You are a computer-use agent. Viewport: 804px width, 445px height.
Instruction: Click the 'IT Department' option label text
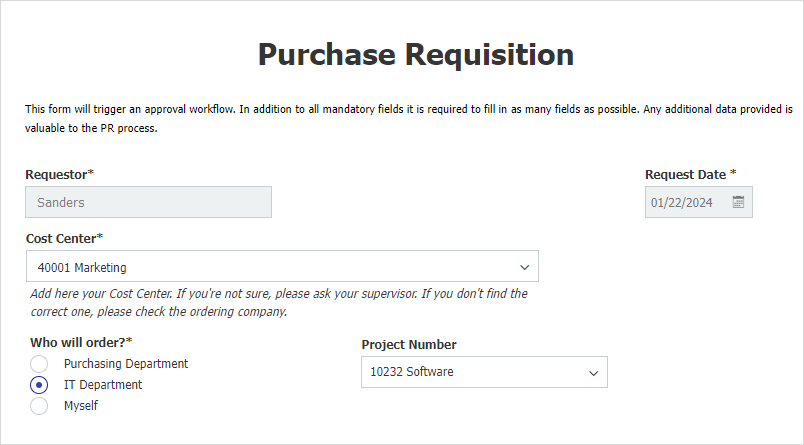click(x=103, y=385)
